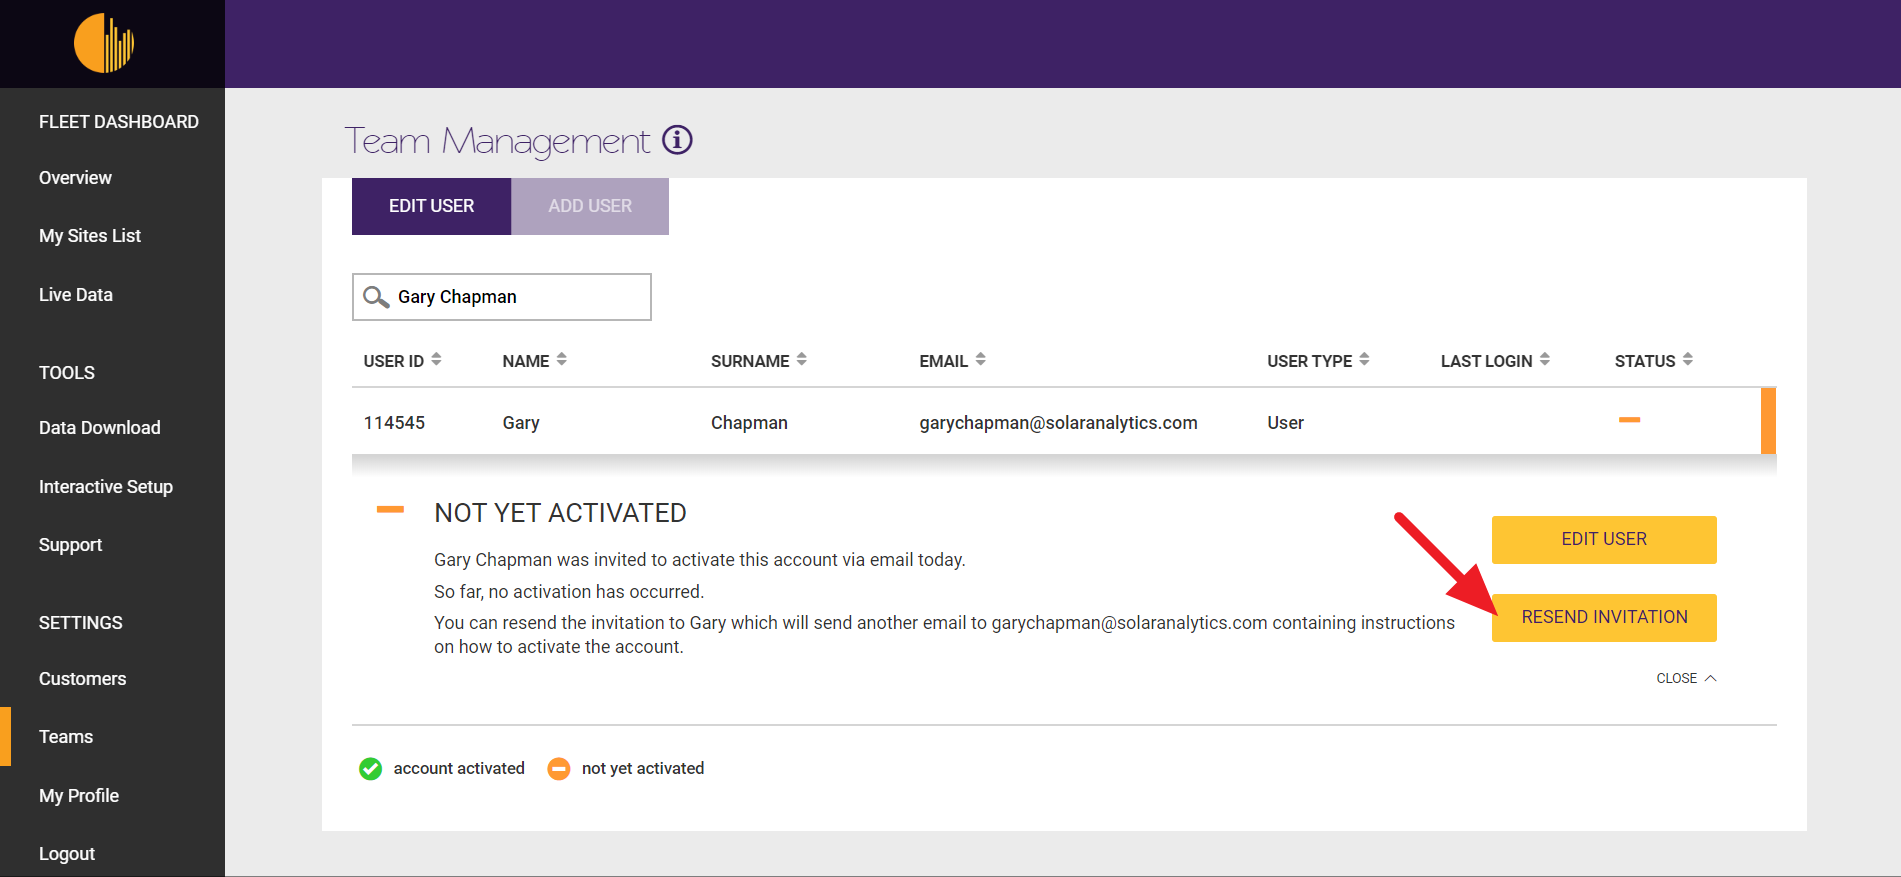This screenshot has width=1901, height=877.
Task: Click Logout in the sidebar
Action: [67, 854]
